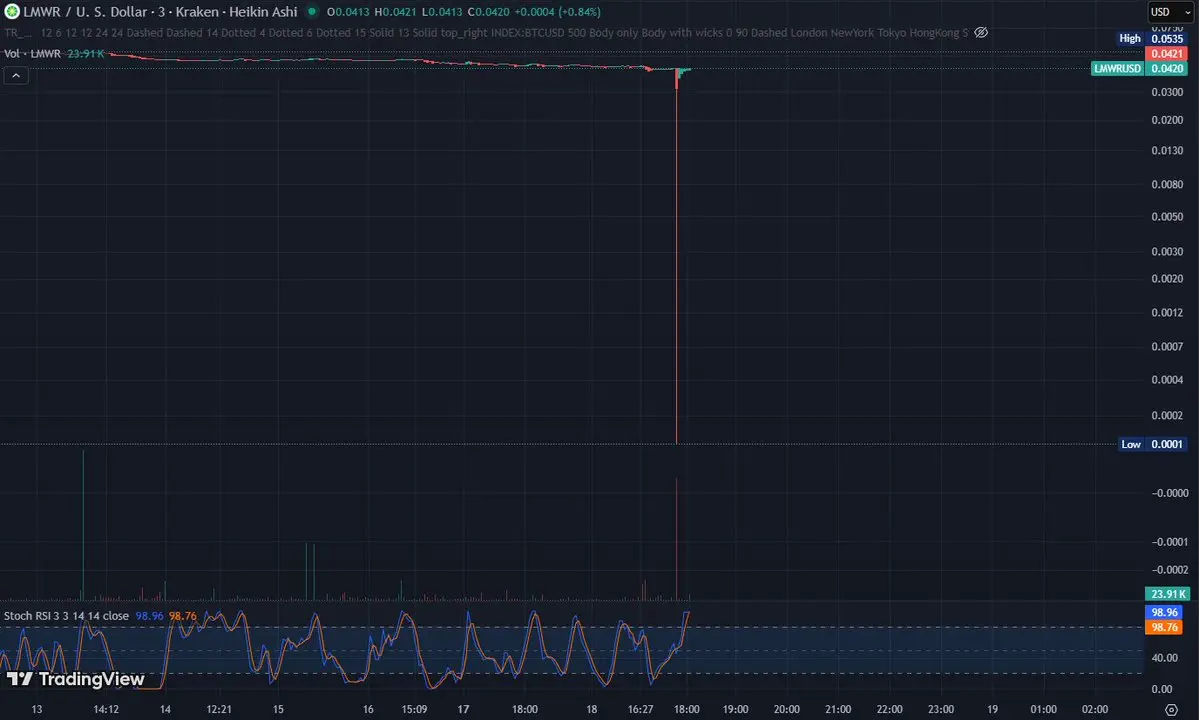The image size is (1199, 720).
Task: Click the 21:00 time axis label
Action: coord(838,709)
